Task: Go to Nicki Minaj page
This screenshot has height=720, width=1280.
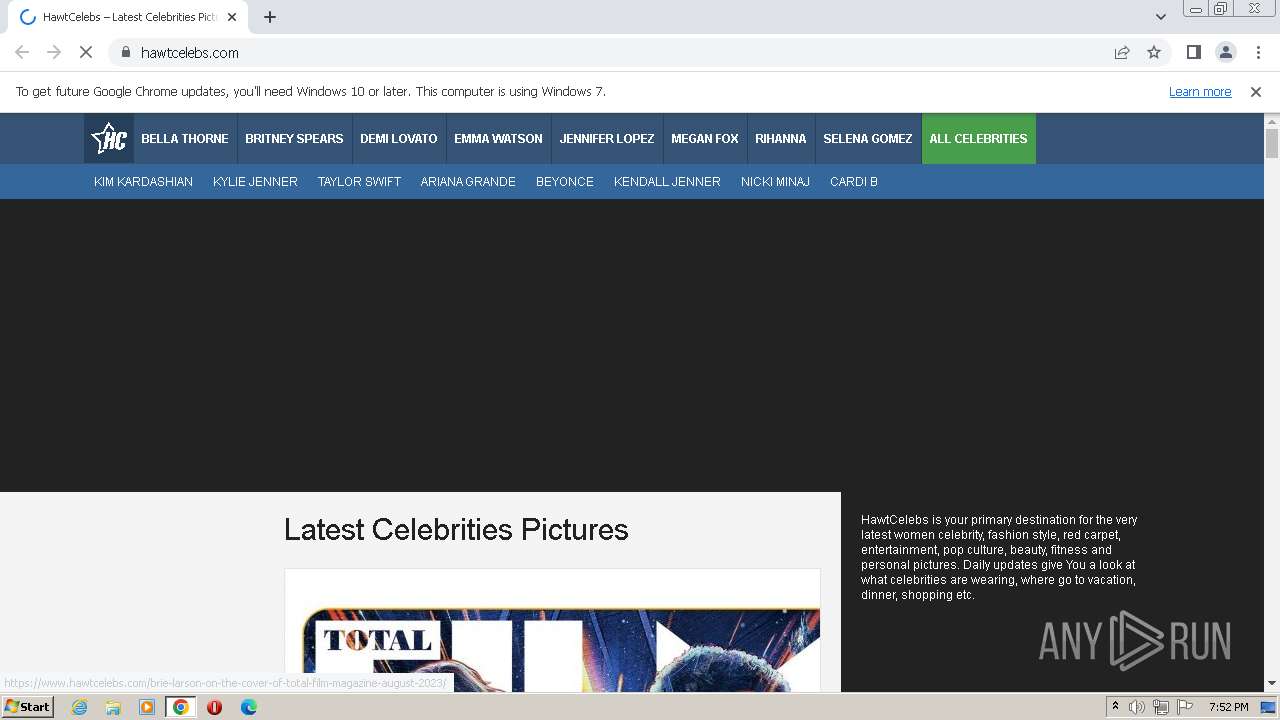Action: point(775,182)
